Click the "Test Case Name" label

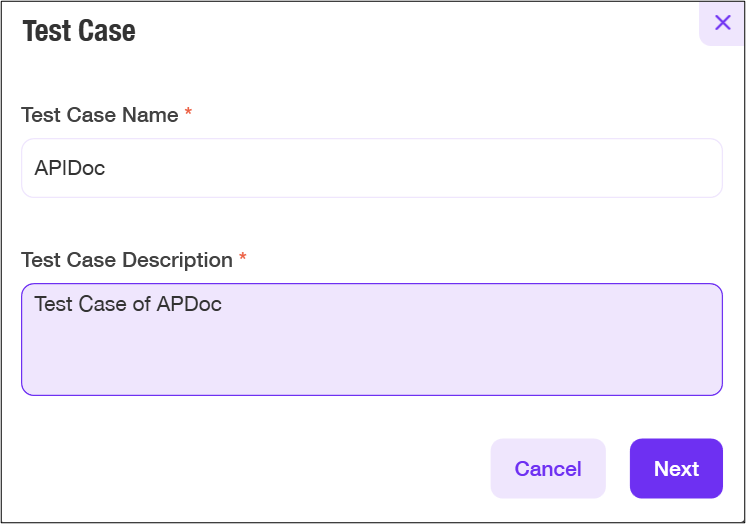coord(99,115)
